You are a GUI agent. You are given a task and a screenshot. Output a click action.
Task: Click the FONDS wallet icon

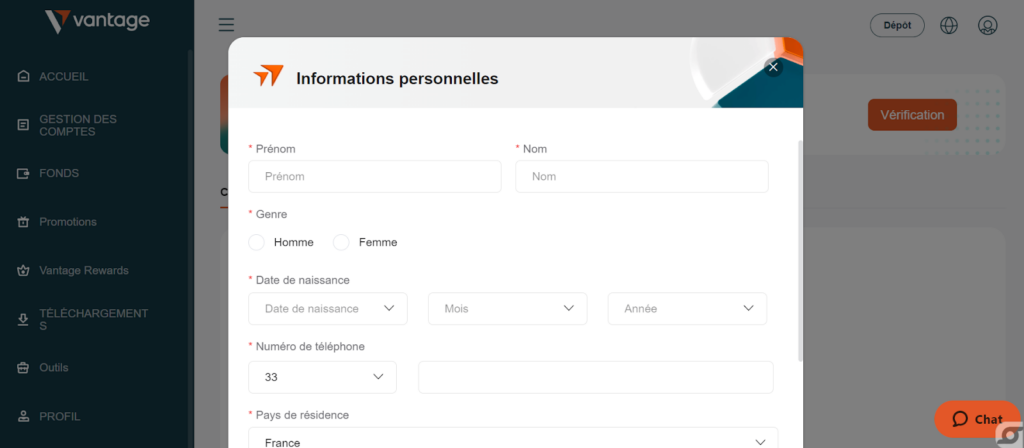pos(24,174)
